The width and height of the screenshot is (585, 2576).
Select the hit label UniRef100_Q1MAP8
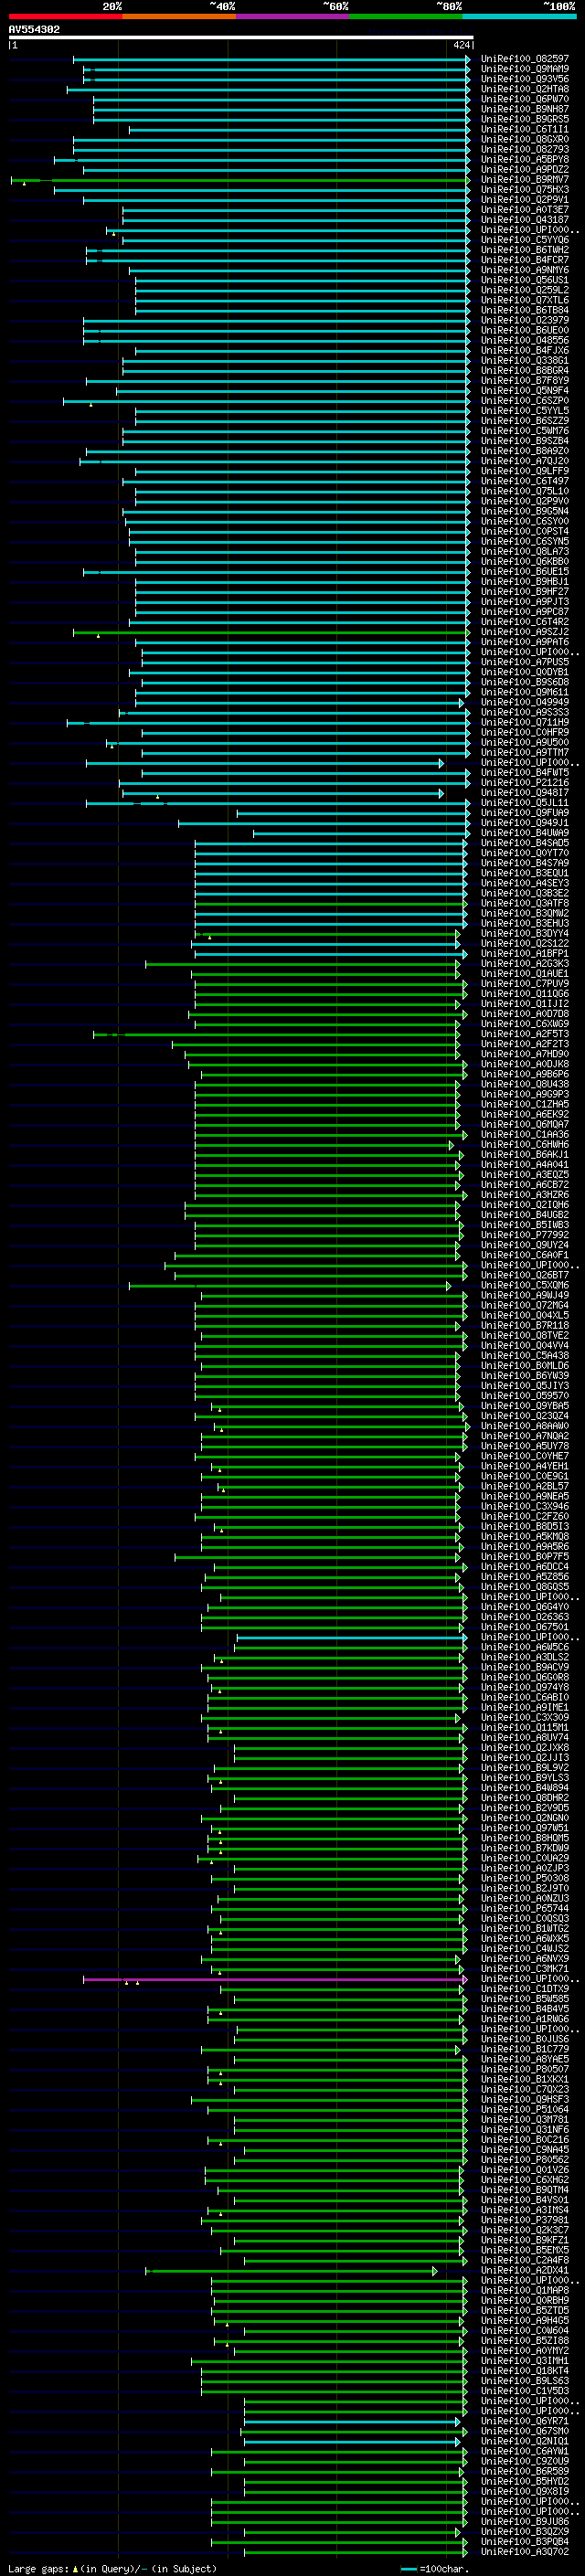point(525,2290)
